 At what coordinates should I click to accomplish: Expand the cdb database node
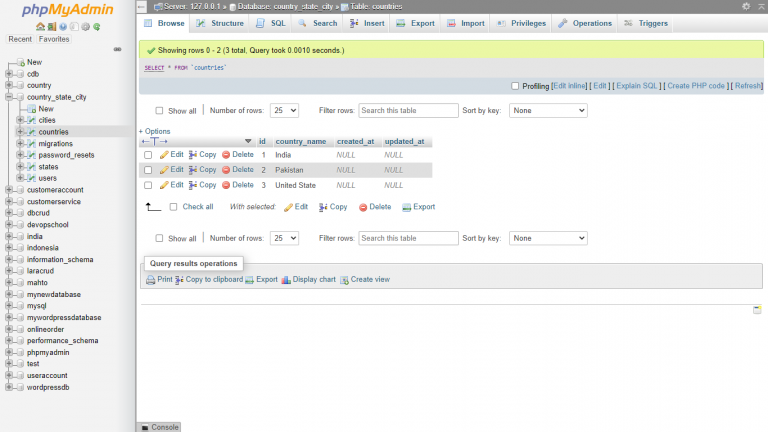pyautogui.click(x=9, y=74)
